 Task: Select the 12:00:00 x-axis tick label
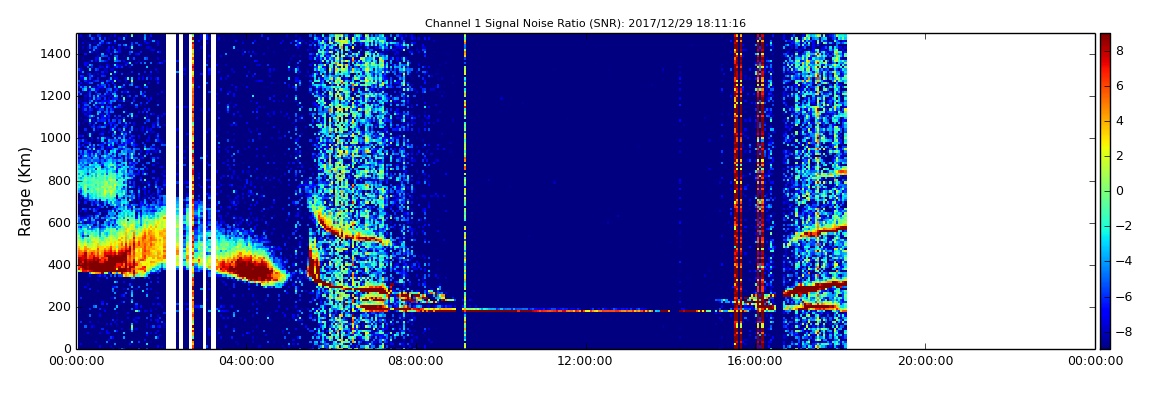[x=585, y=361]
